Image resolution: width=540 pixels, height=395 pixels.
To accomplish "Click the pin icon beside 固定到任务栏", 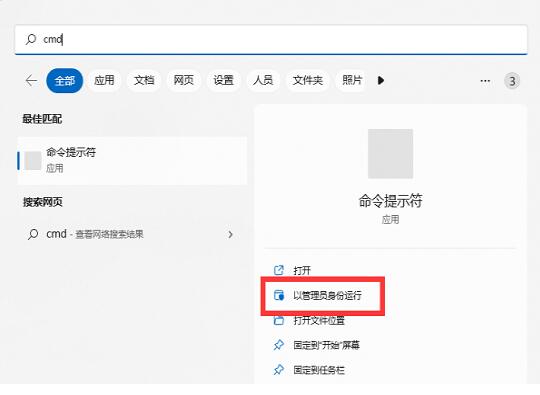I will click(x=279, y=370).
